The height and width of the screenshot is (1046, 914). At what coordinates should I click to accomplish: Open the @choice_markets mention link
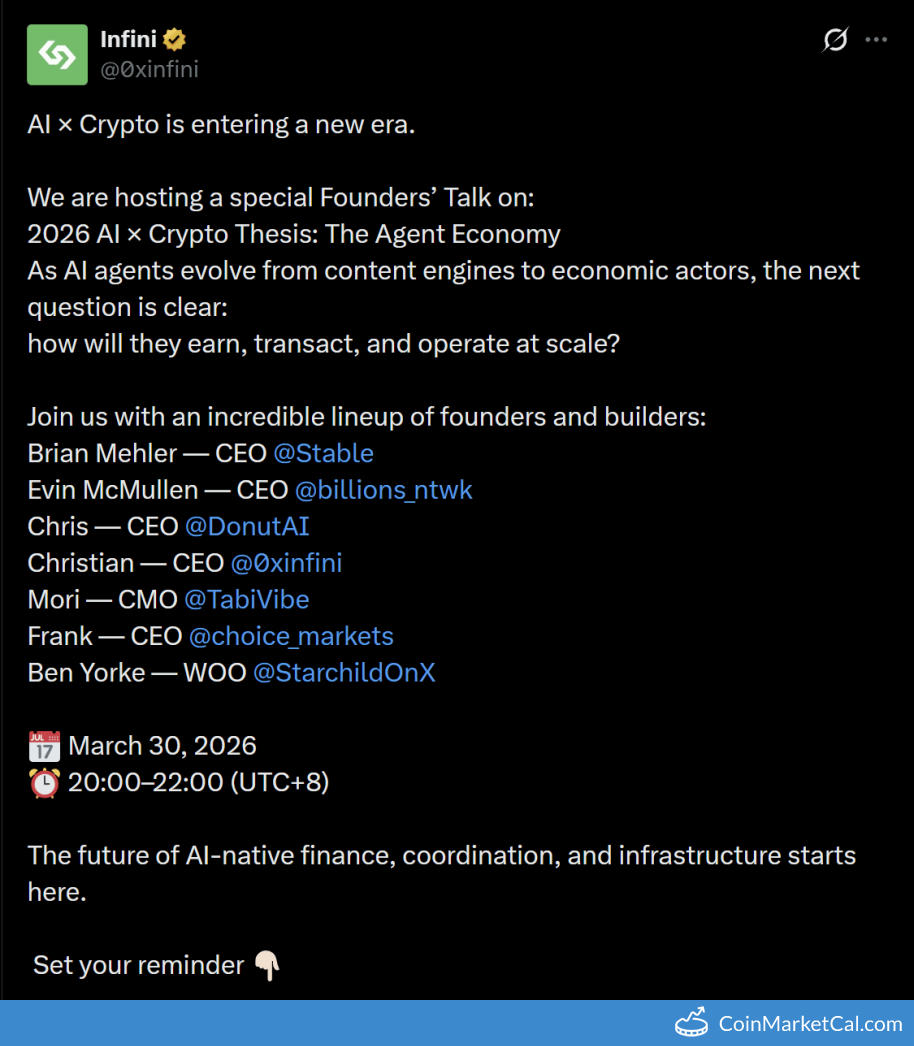[291, 636]
